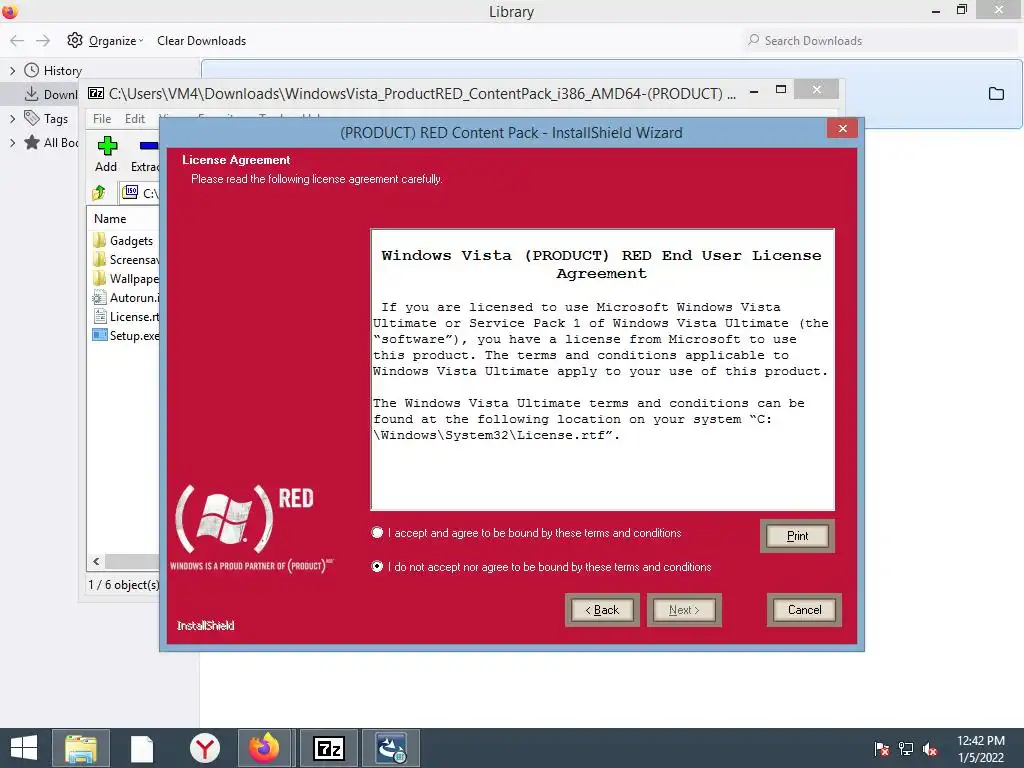The height and width of the screenshot is (768, 1024).
Task: Select Tags in Library sidebar
Action: 56,119
